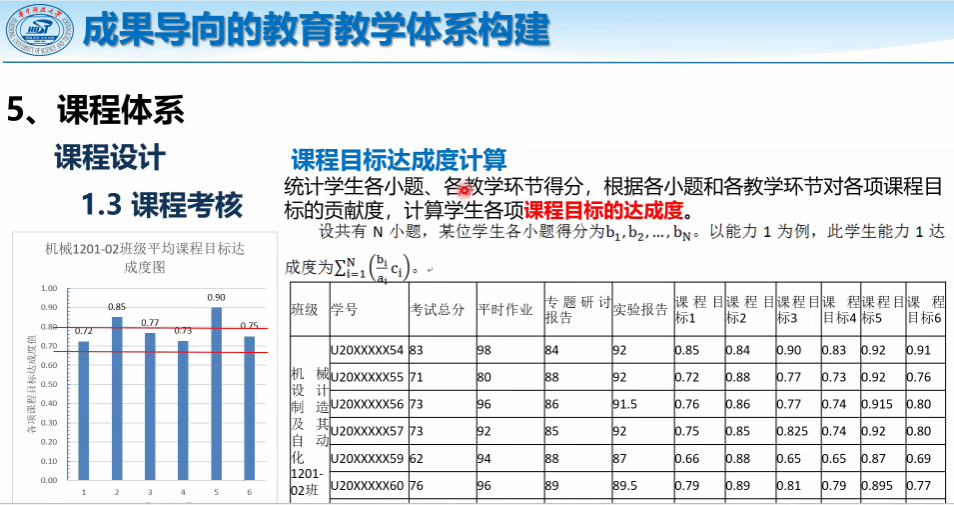Click the university logo in the header
Screen dimensions: 954x505
tap(34, 32)
